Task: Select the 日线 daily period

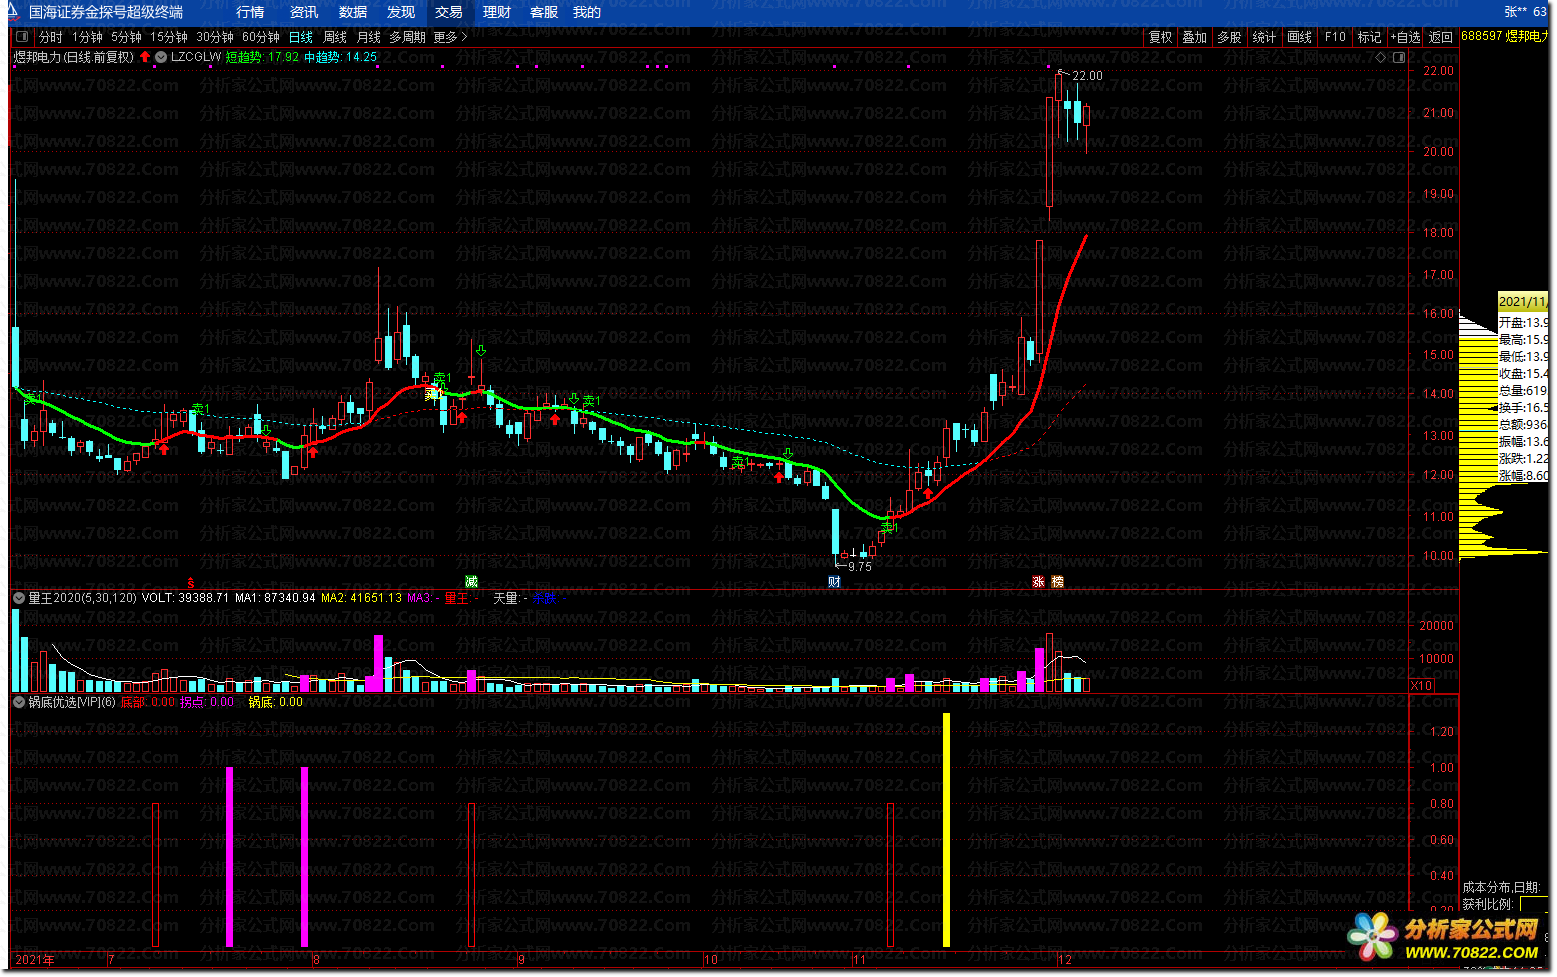Action: (301, 37)
